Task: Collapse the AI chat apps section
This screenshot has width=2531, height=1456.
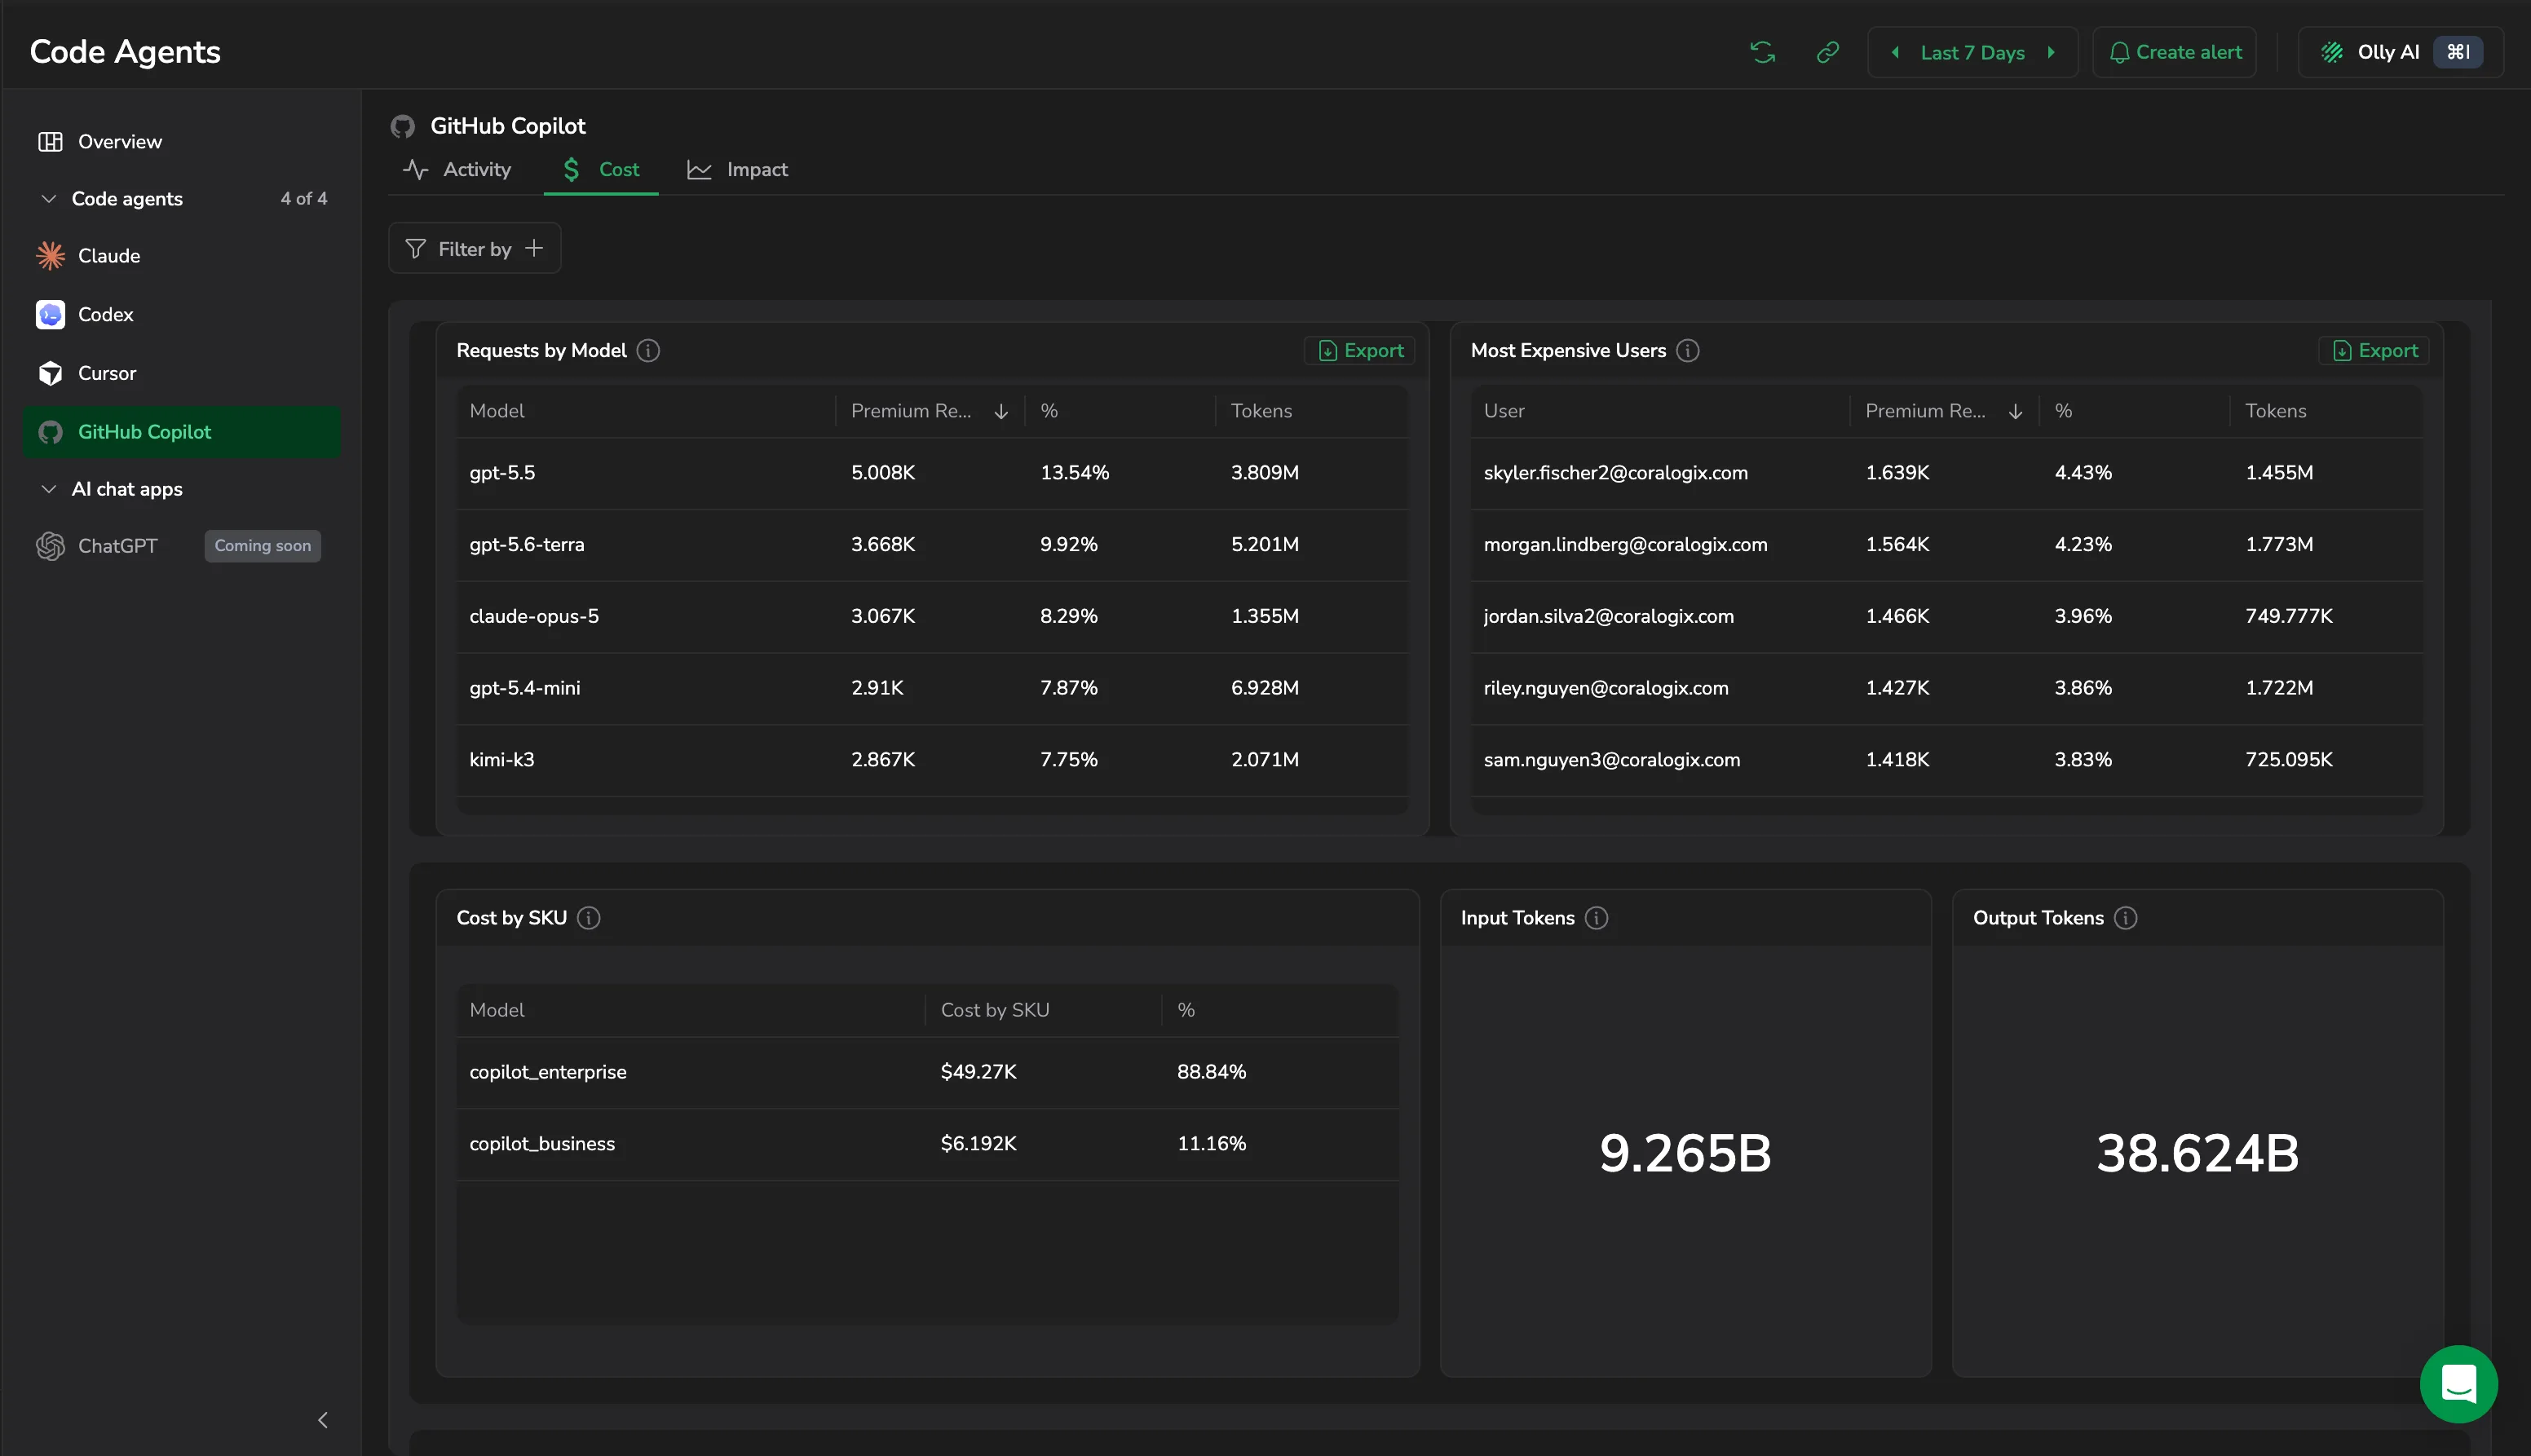Action: coord(48,489)
